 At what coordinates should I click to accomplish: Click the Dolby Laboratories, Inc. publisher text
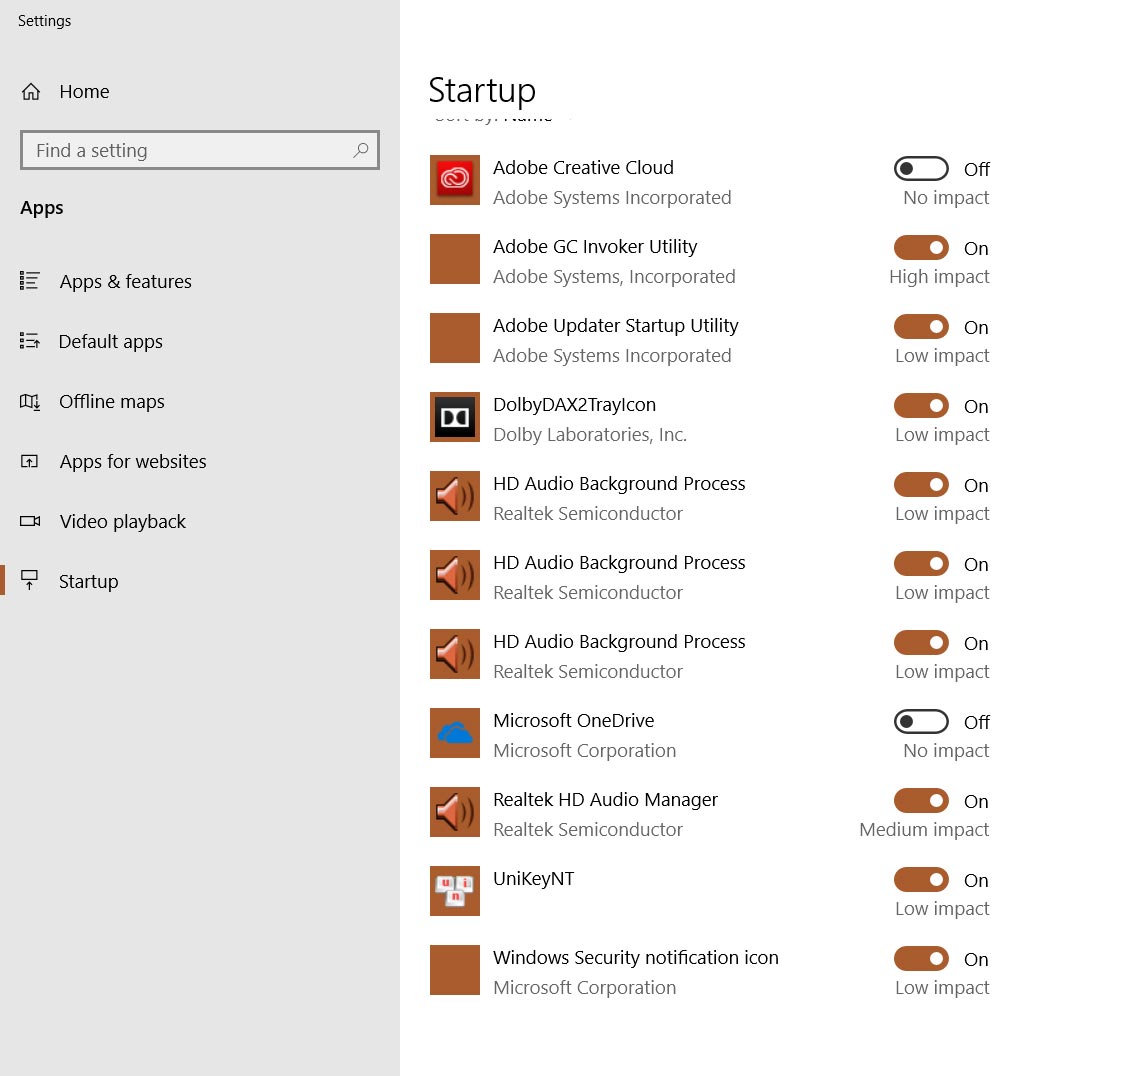click(x=590, y=435)
